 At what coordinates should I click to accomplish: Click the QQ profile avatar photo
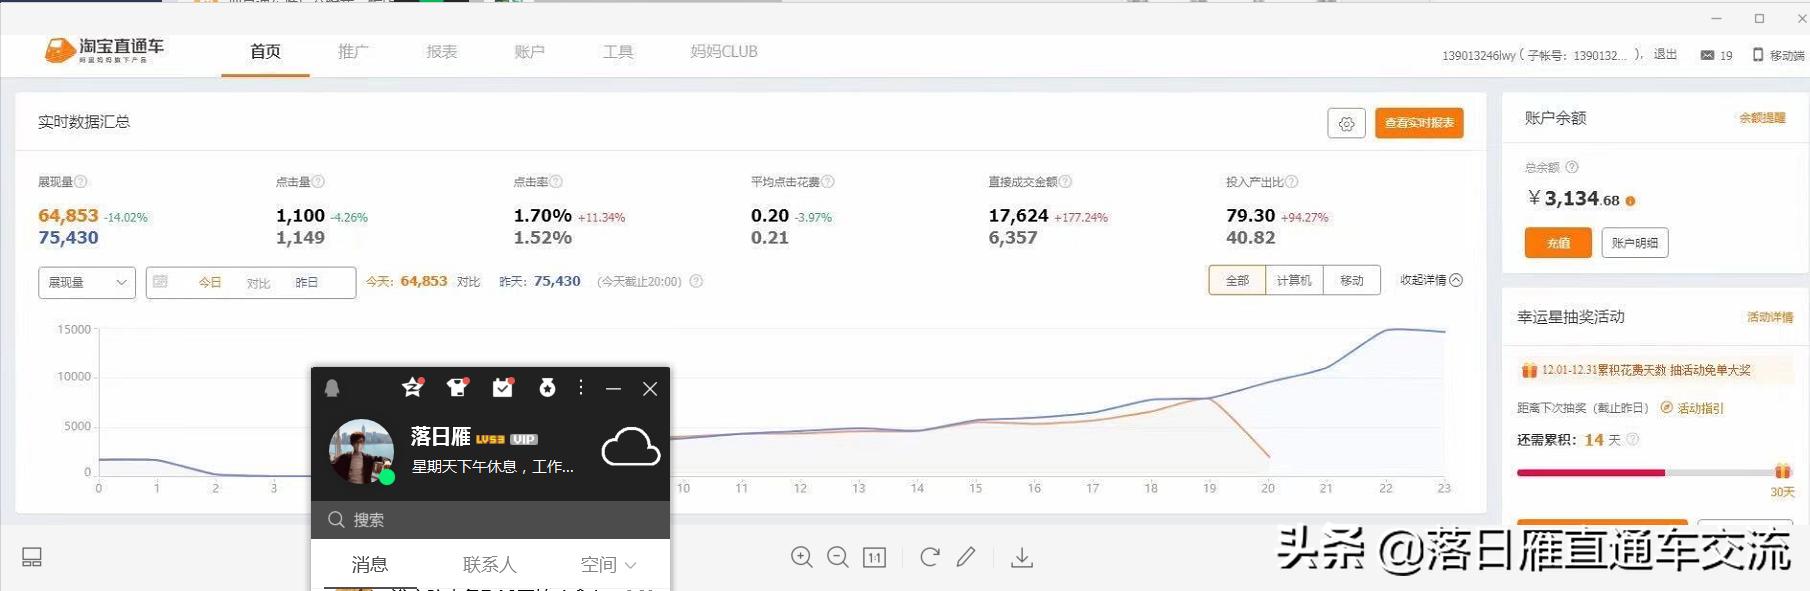point(361,451)
